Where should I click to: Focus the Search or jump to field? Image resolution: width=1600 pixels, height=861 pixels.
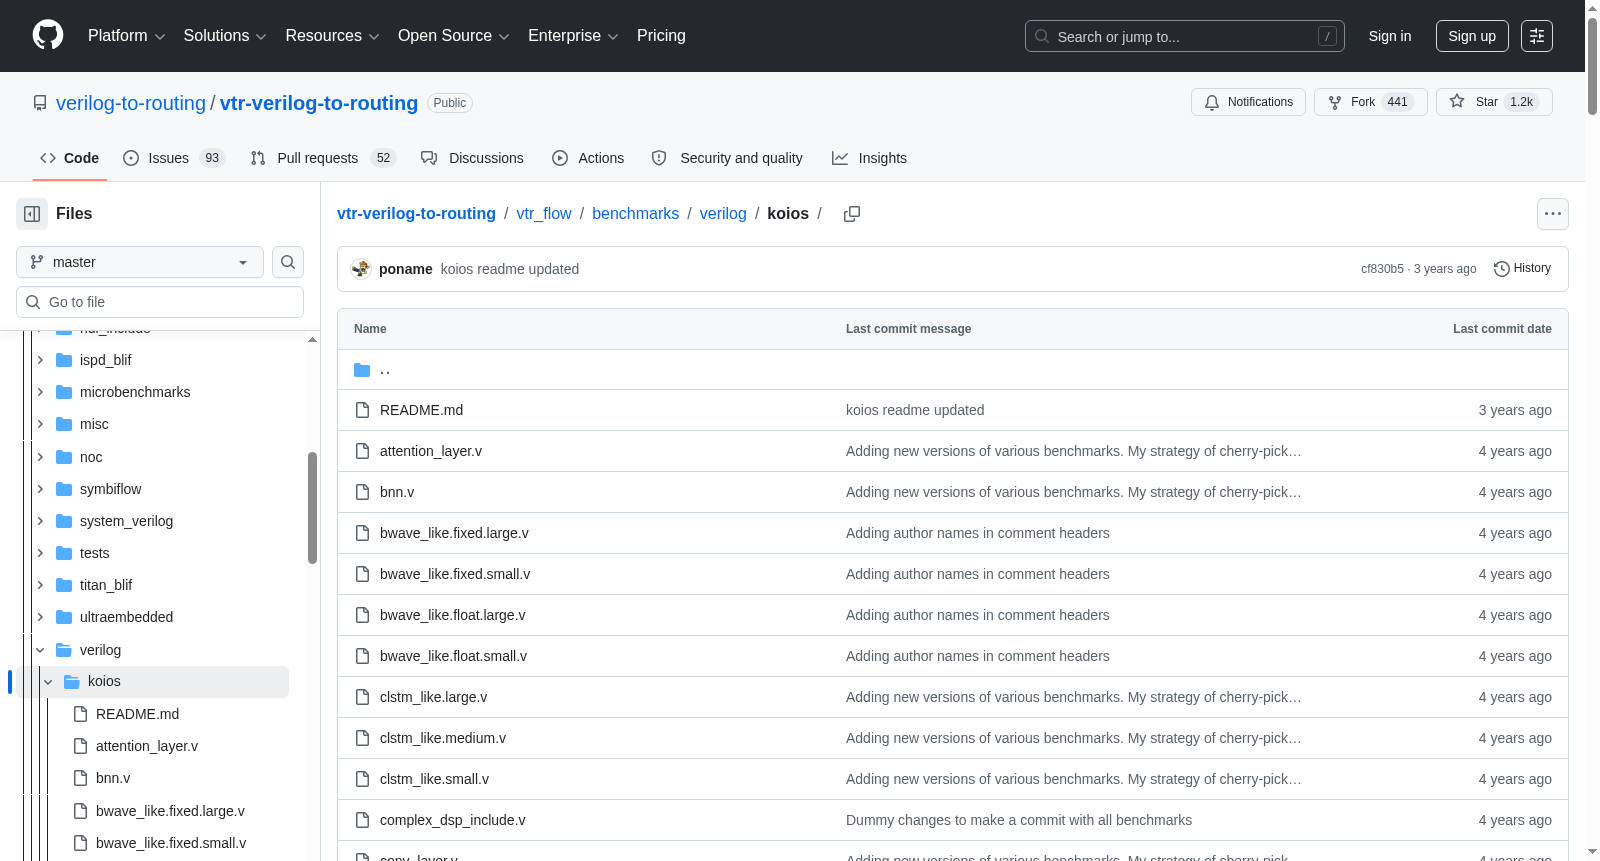(1185, 36)
